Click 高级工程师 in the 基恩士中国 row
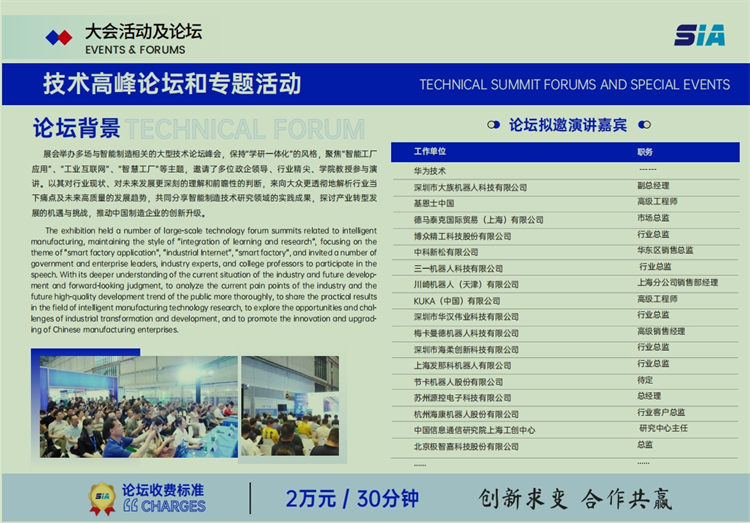This screenshot has width=750, height=523. (657, 201)
